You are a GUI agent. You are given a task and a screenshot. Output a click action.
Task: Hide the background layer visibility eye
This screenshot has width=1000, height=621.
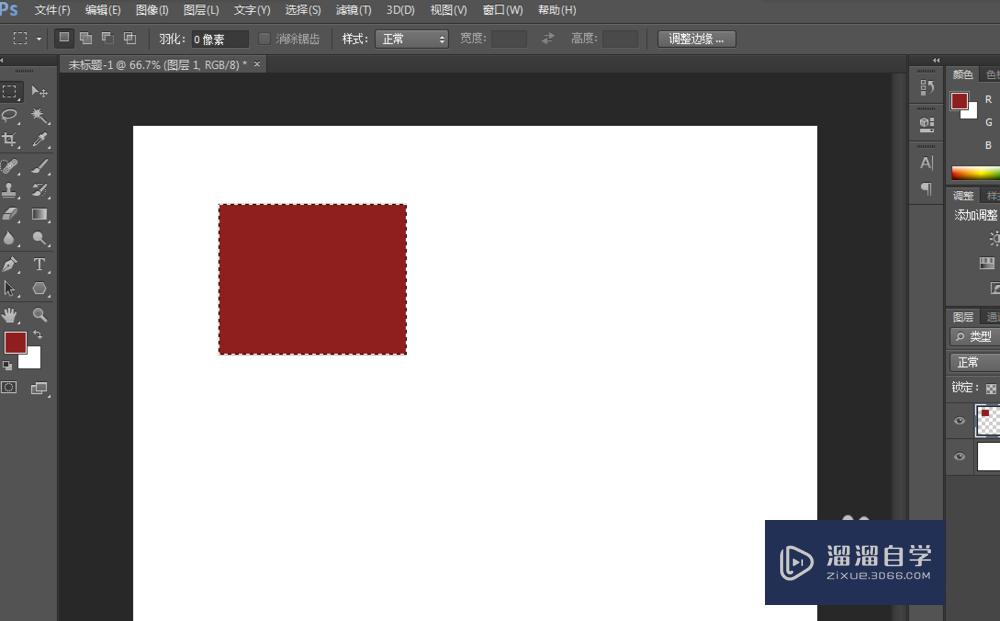tap(959, 457)
